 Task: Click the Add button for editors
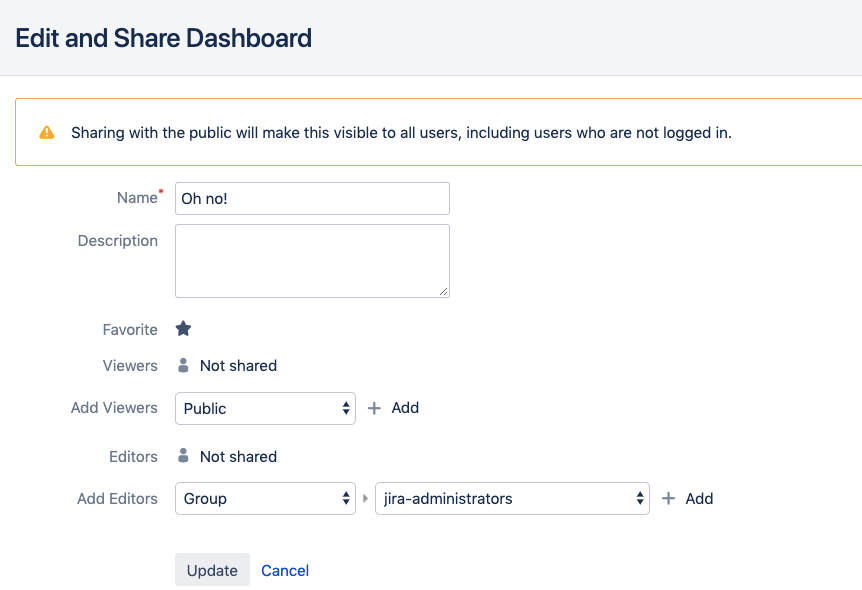click(x=687, y=498)
